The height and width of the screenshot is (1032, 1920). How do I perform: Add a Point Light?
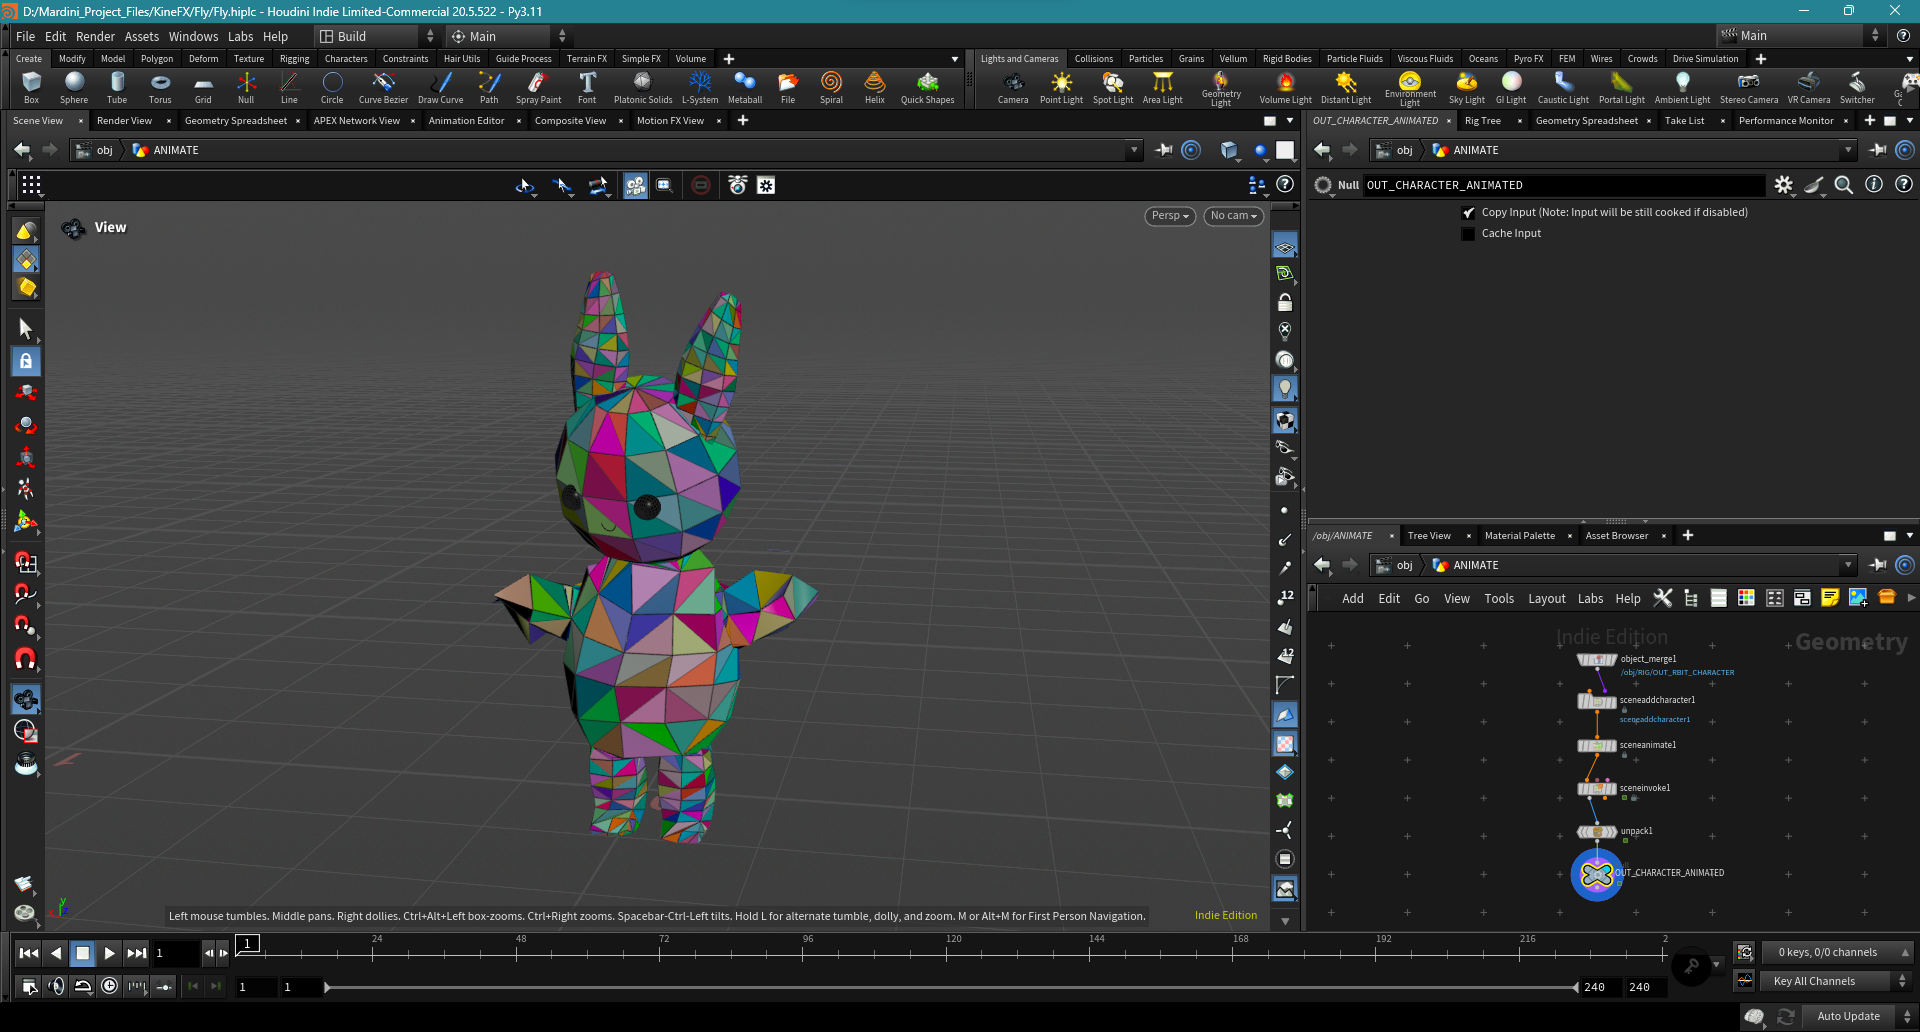1061,88
